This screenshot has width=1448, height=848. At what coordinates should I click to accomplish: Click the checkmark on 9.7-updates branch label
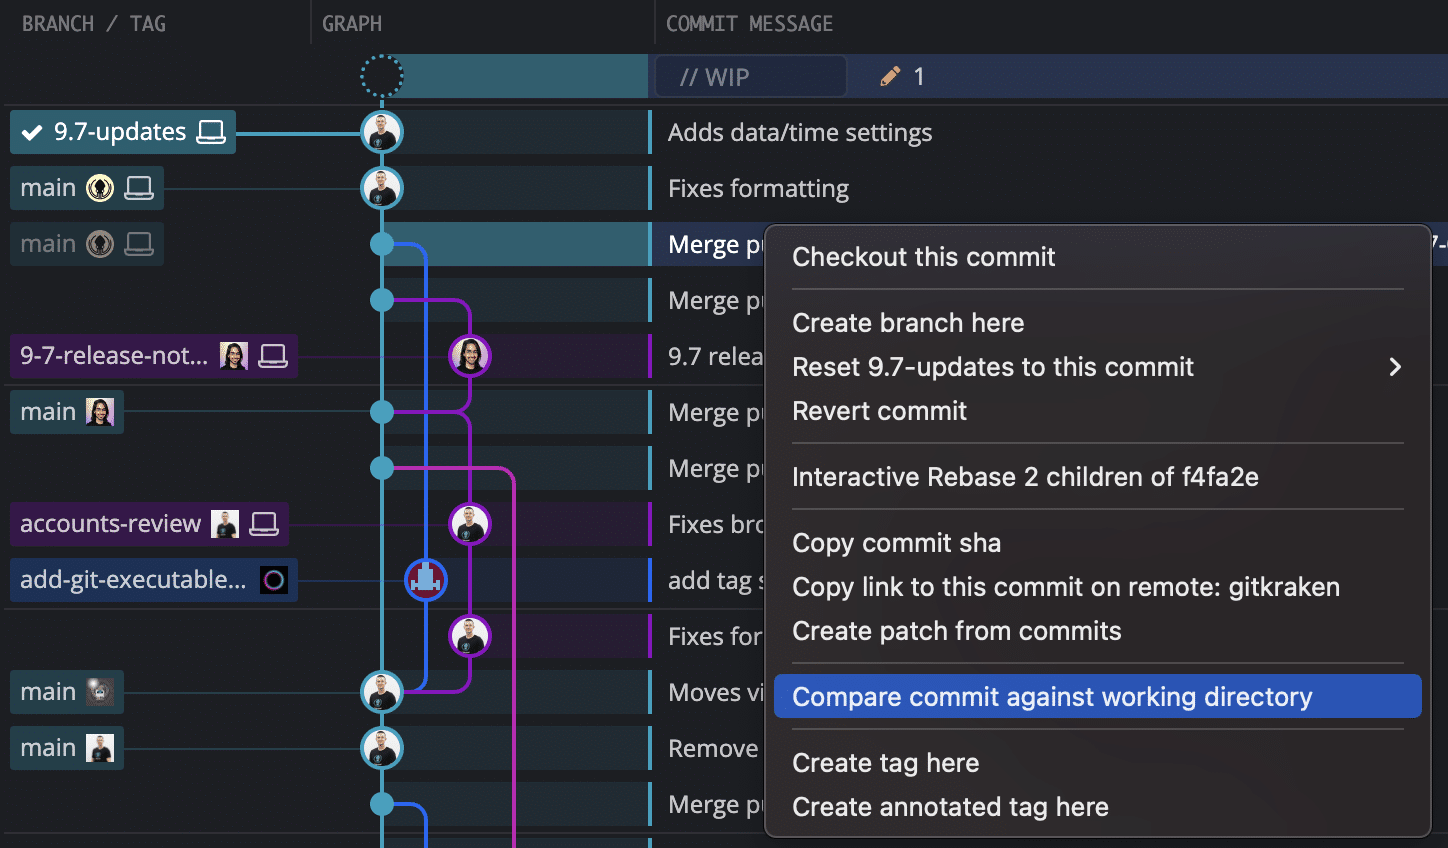click(x=32, y=132)
